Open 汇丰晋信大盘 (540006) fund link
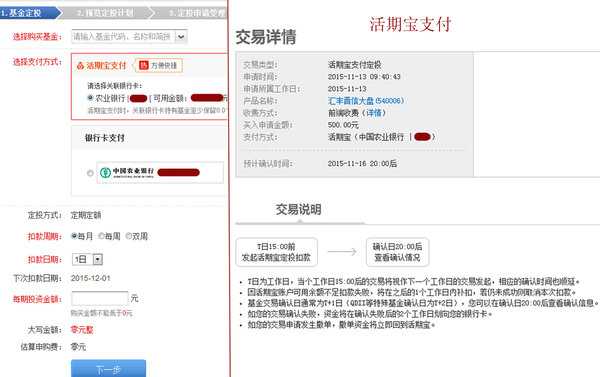 pos(366,101)
